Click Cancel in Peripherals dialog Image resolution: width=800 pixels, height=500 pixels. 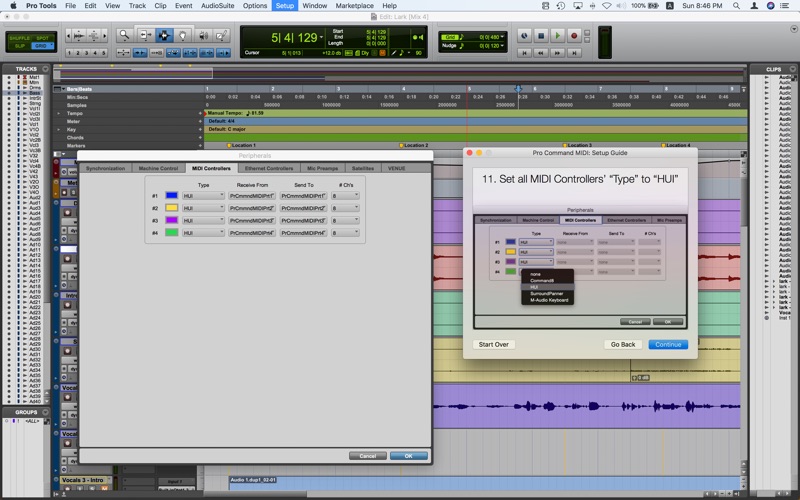(x=367, y=456)
